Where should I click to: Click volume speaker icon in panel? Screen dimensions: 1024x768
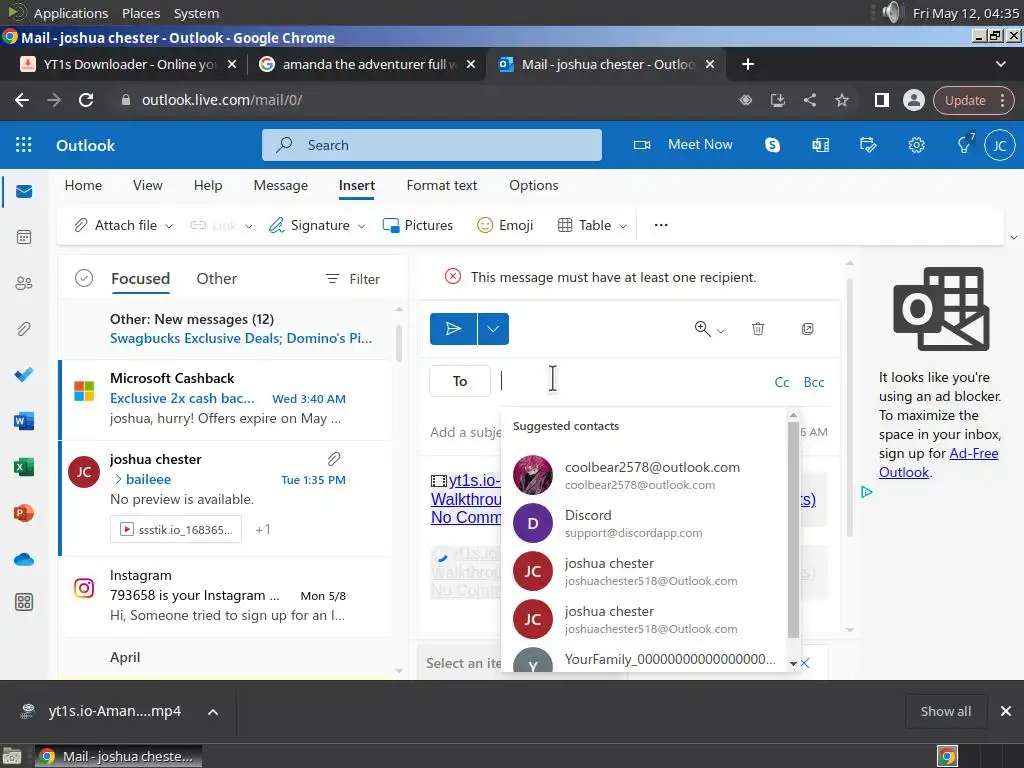tap(890, 12)
